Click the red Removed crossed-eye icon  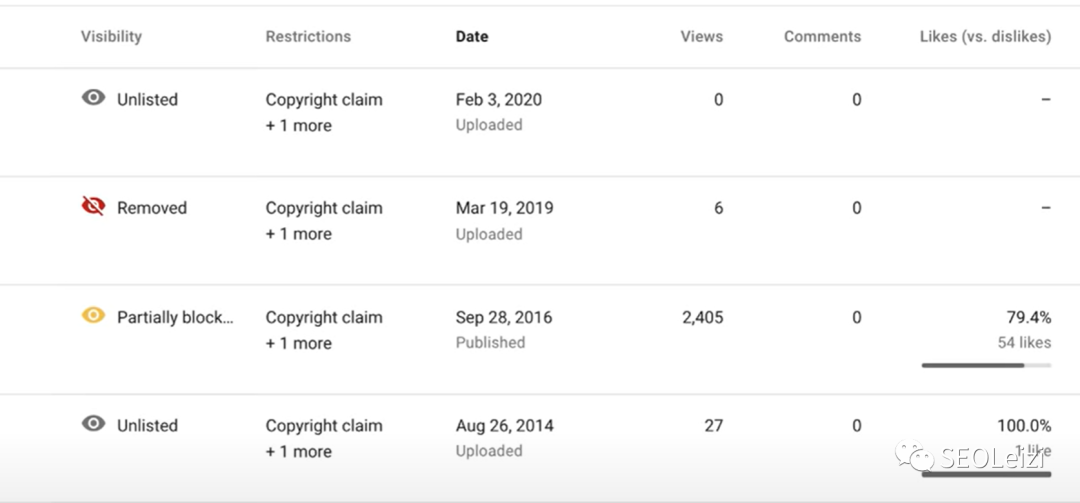93,207
